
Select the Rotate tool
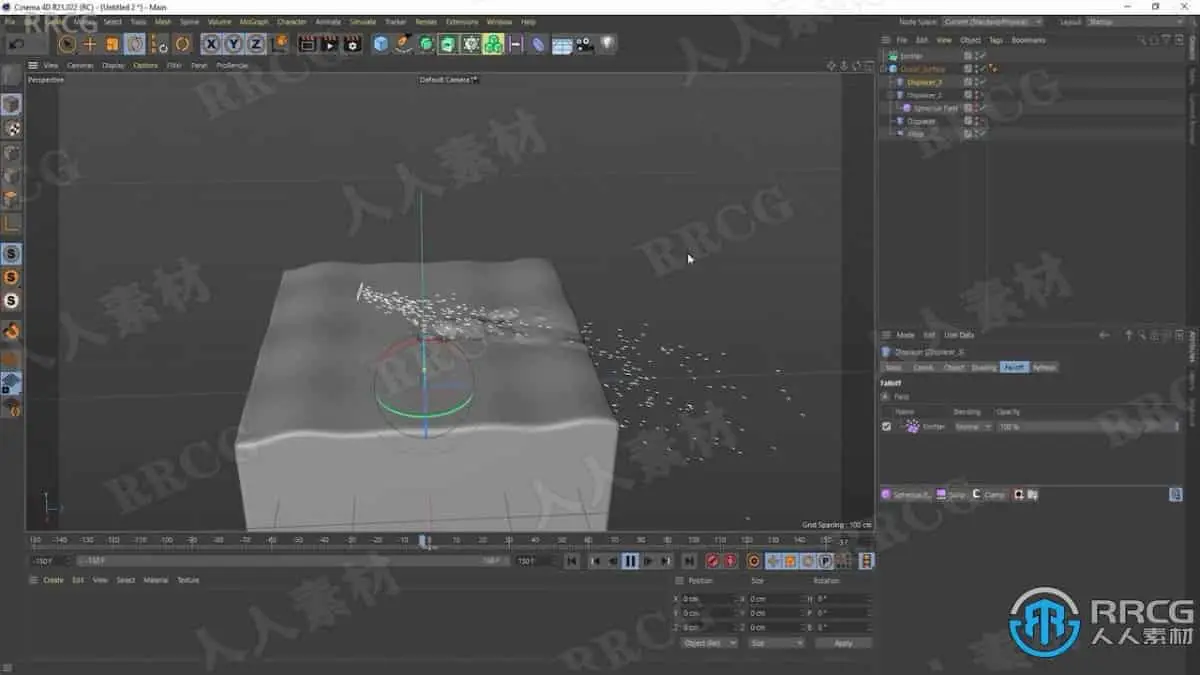(135, 44)
